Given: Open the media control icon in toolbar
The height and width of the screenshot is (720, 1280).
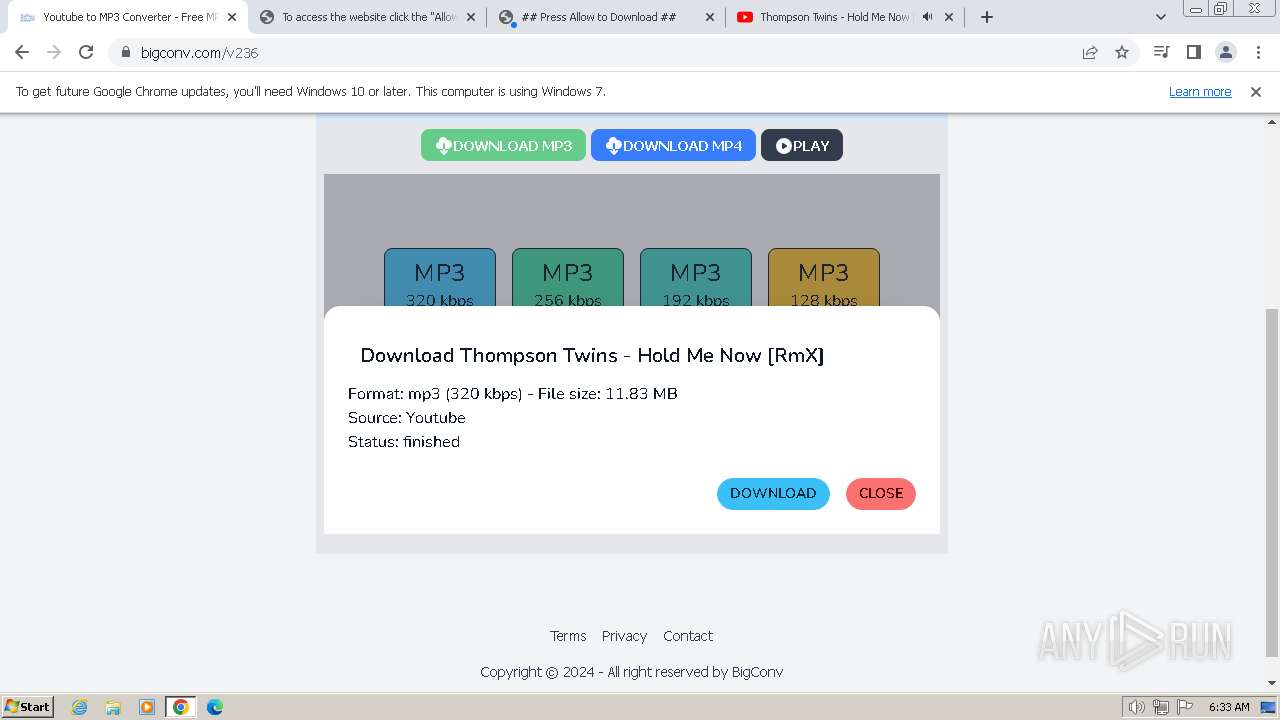Looking at the screenshot, I should click(x=1161, y=52).
